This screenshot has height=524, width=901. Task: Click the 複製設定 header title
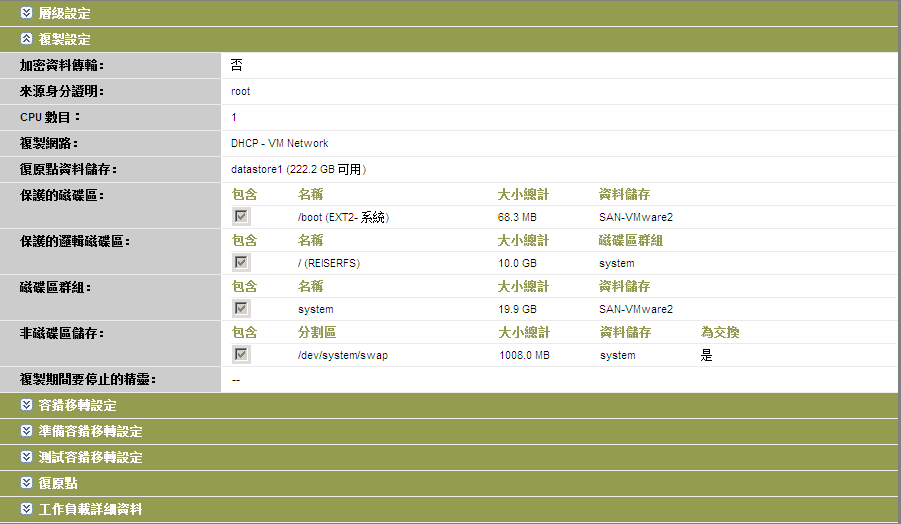coord(64,39)
